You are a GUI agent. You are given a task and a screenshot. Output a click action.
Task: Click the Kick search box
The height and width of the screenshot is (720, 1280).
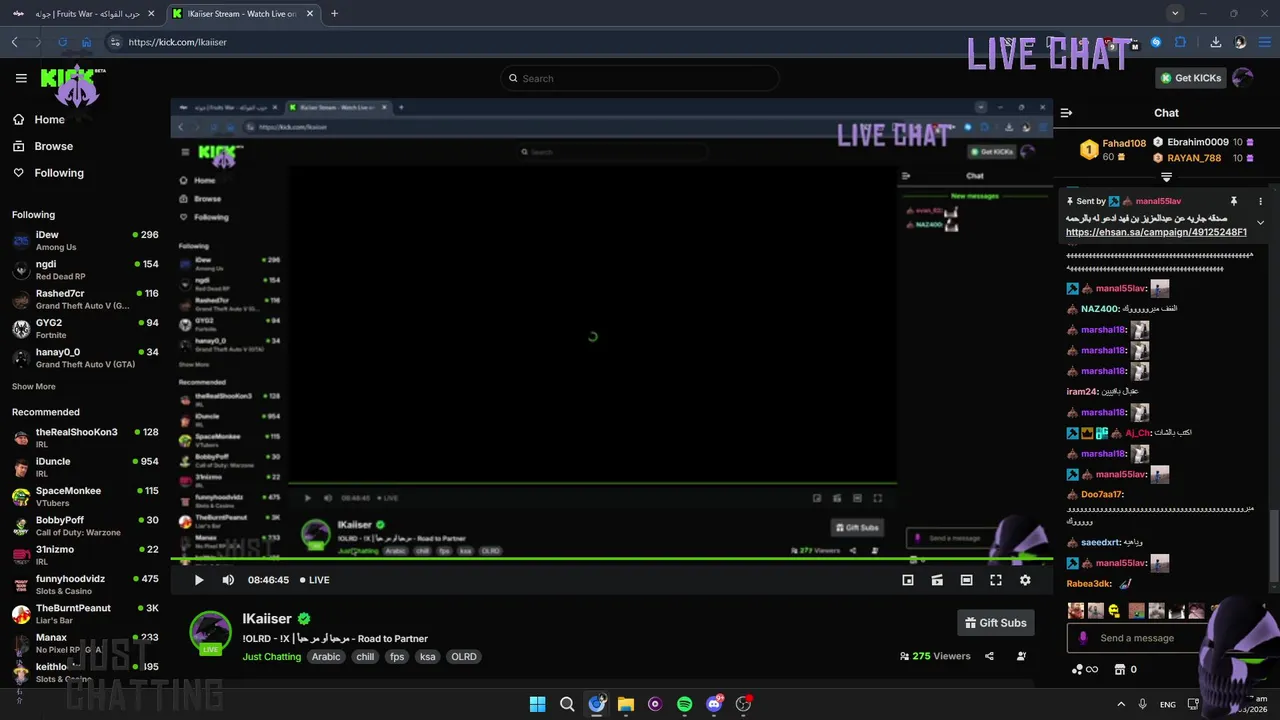click(640, 78)
